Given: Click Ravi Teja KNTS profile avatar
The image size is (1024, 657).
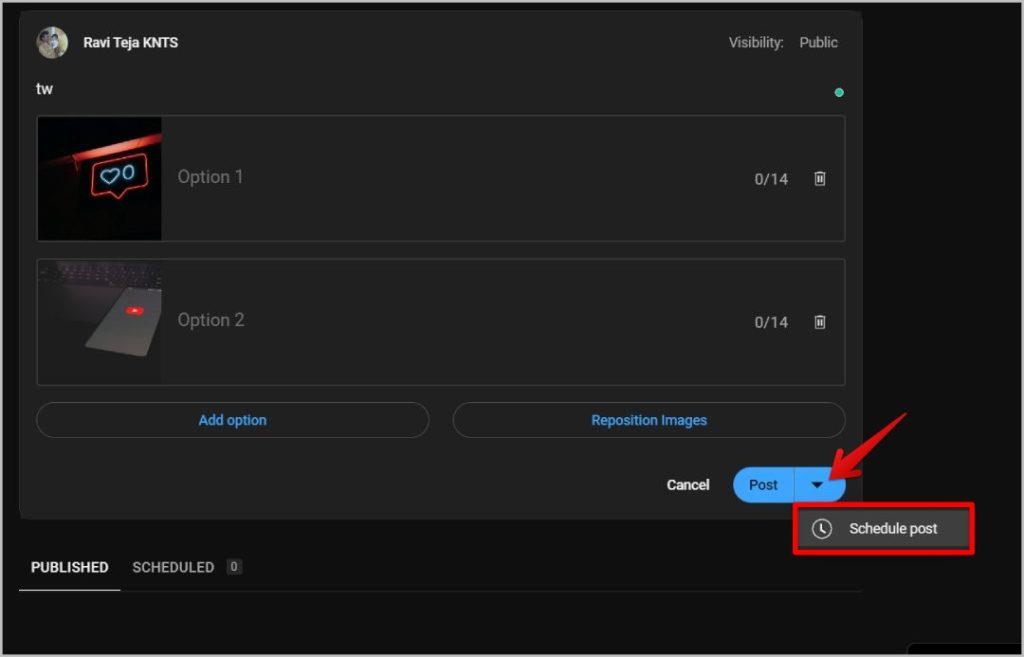Looking at the screenshot, I should 52,42.
